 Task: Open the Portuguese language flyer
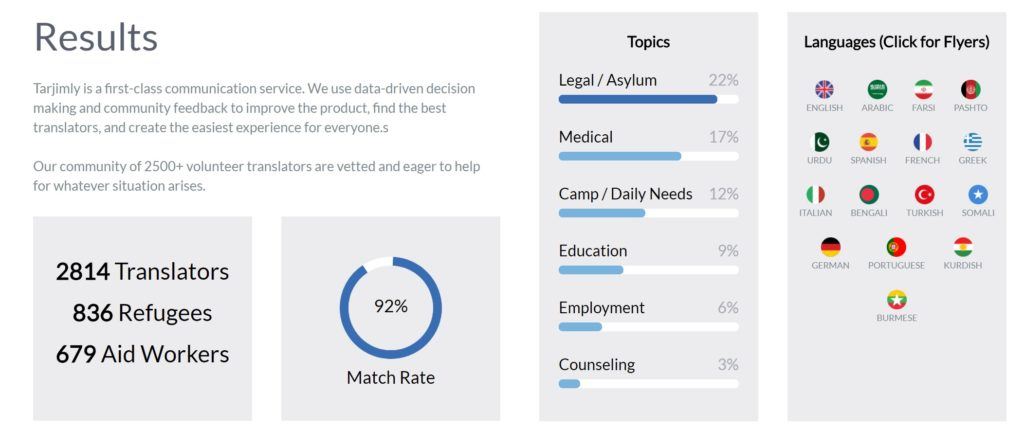pos(896,247)
